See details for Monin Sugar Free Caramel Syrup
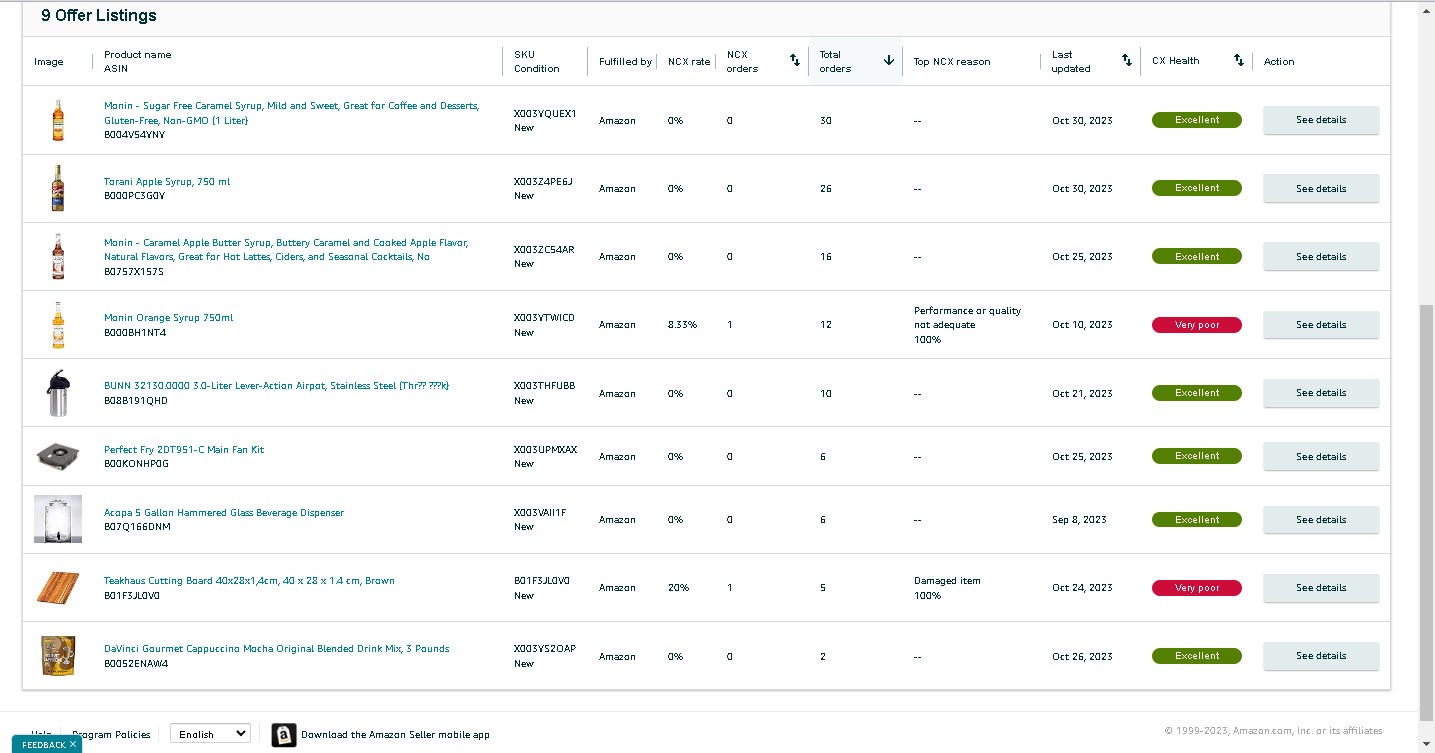Screen dimensions: 1435x753 [1321, 120]
